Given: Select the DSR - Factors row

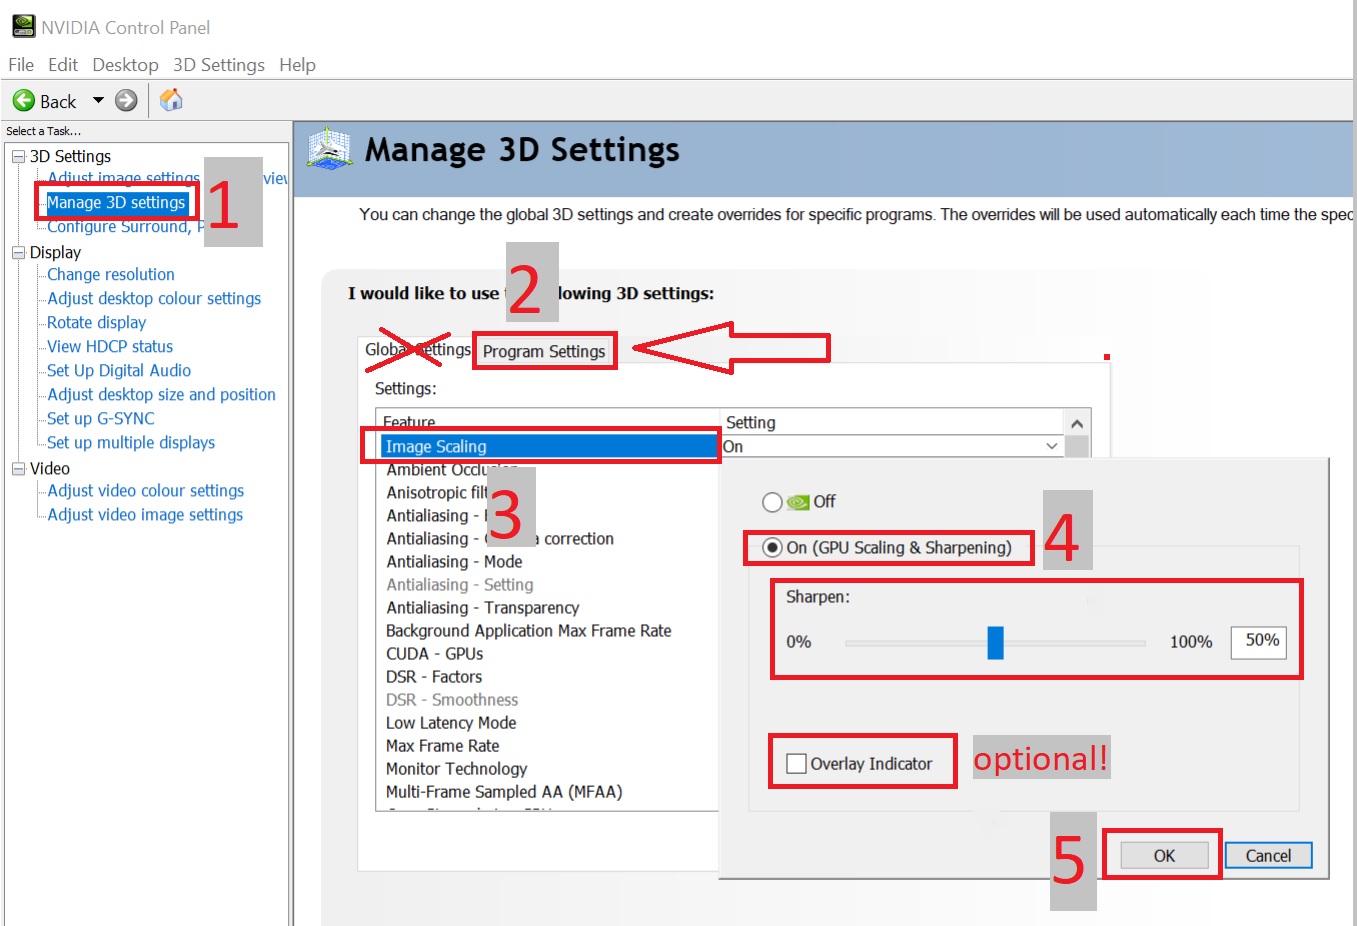Looking at the screenshot, I should [434, 677].
